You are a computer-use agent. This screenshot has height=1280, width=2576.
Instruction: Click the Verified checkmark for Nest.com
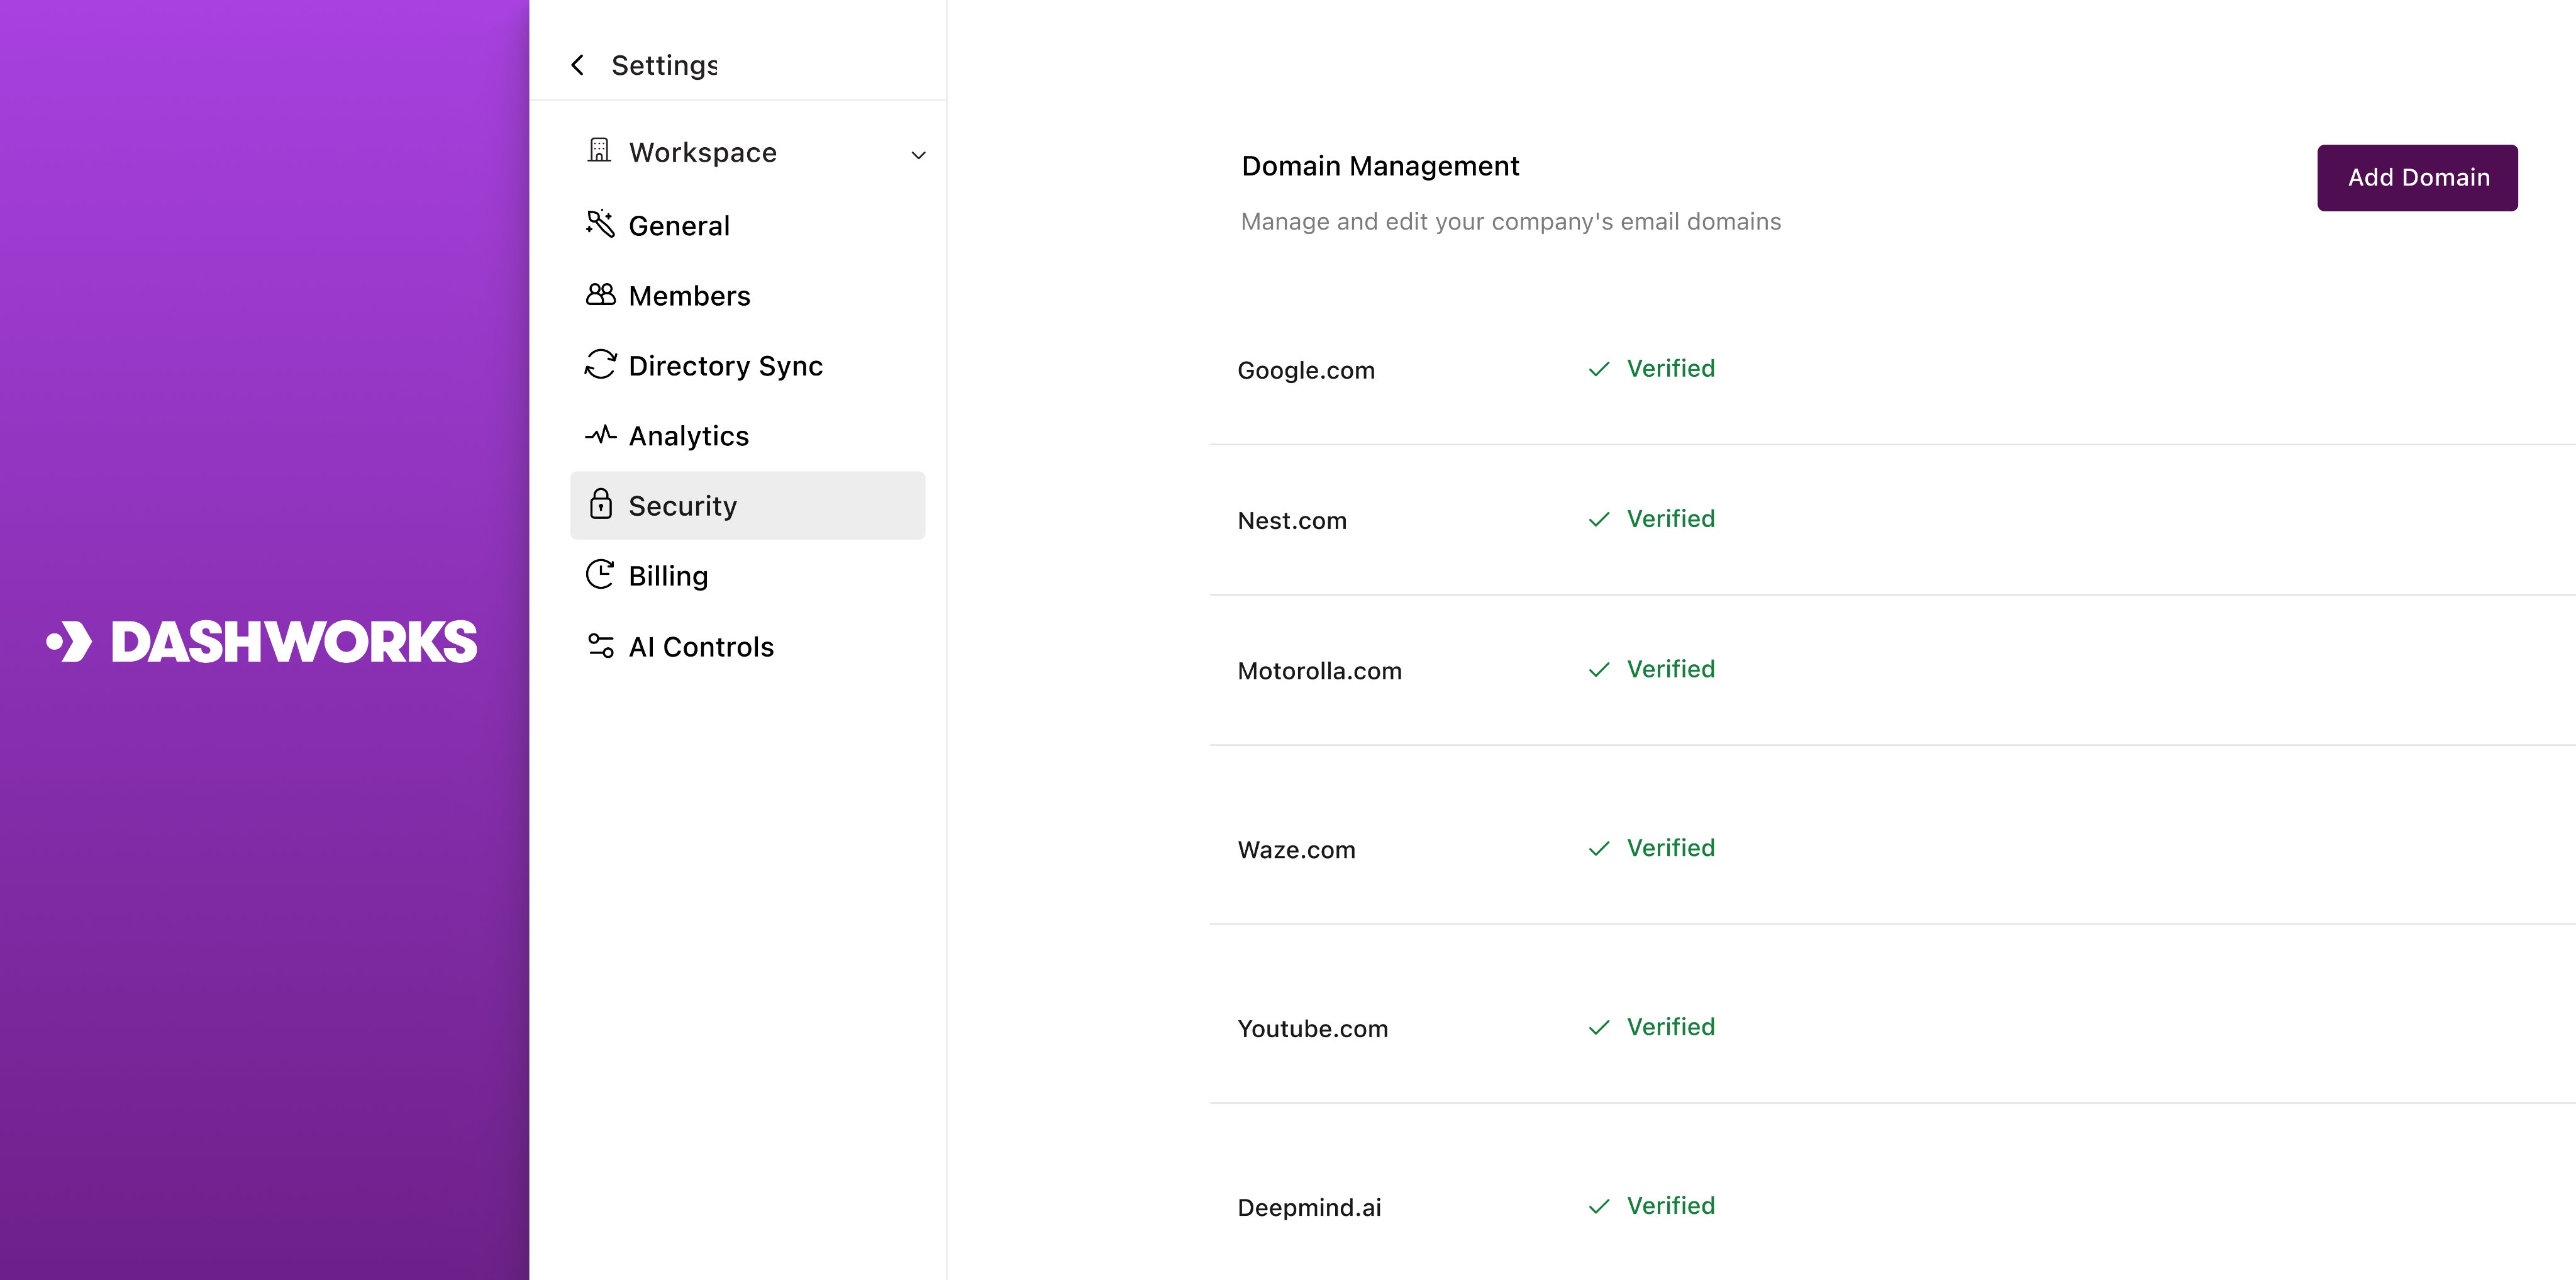click(1599, 519)
